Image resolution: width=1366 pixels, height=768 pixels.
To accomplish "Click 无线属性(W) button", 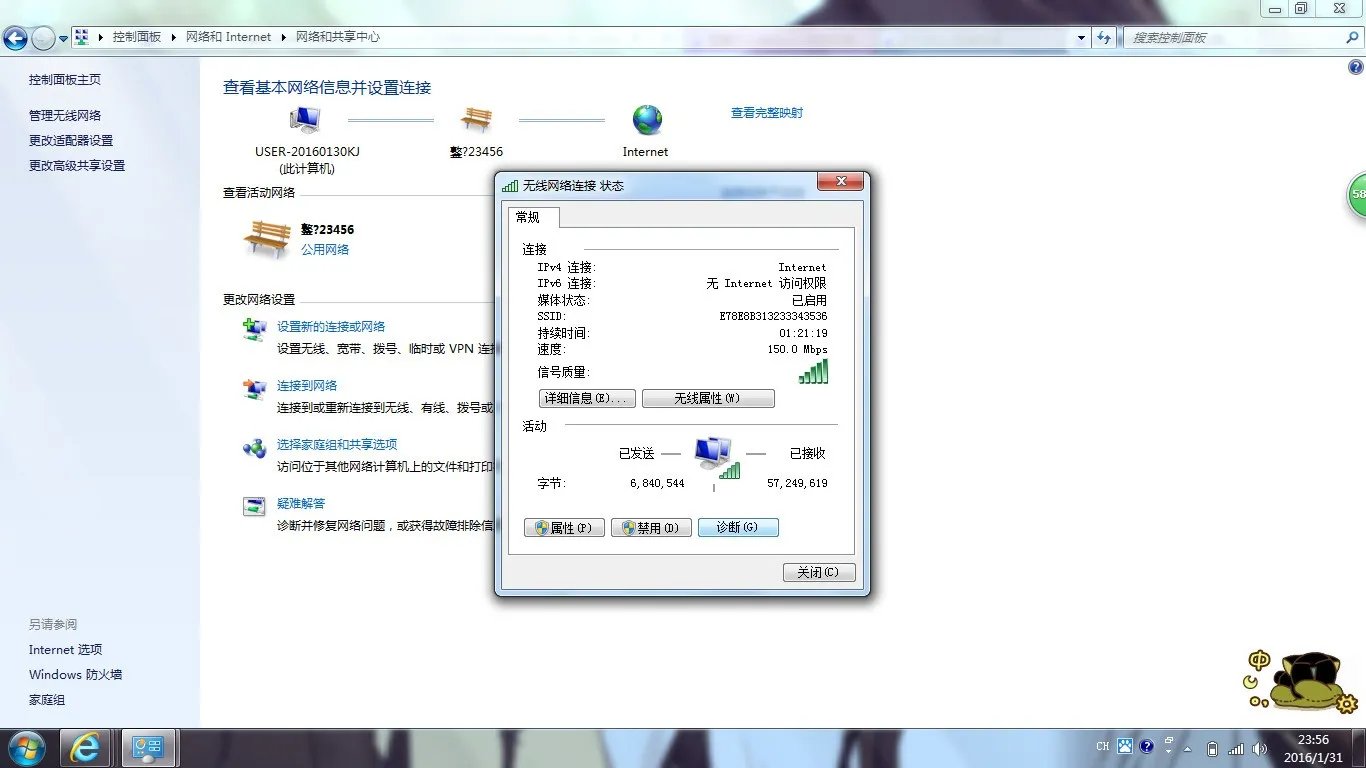I will tap(708, 398).
